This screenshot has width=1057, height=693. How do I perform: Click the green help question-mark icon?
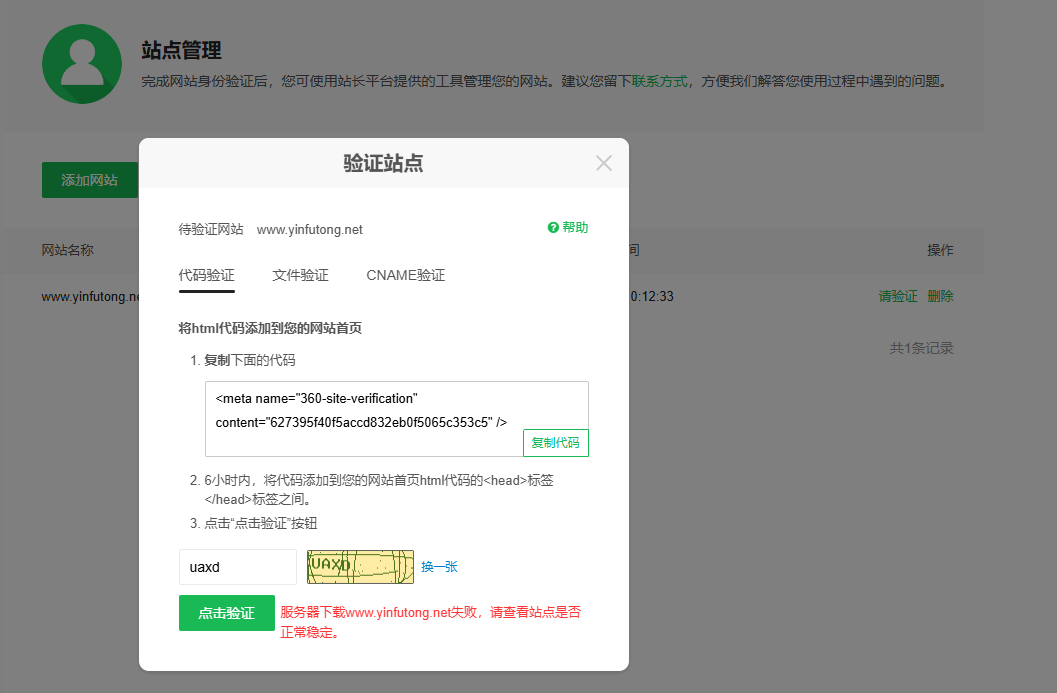tap(553, 228)
